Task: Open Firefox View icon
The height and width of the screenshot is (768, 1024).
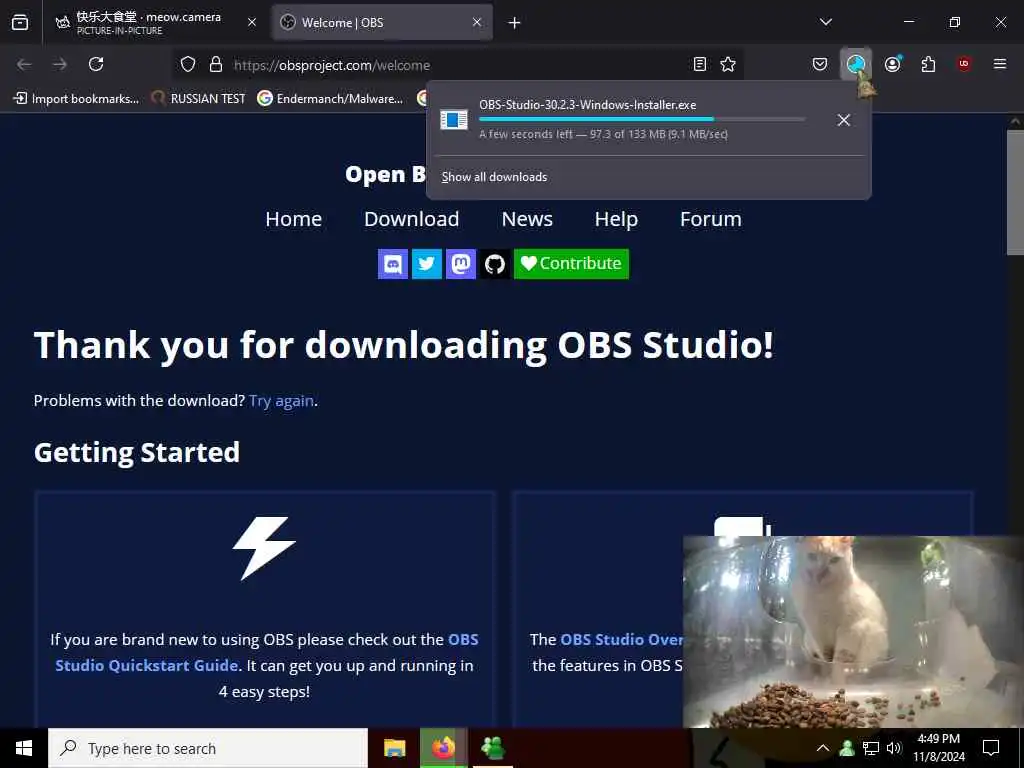Action: point(20,22)
